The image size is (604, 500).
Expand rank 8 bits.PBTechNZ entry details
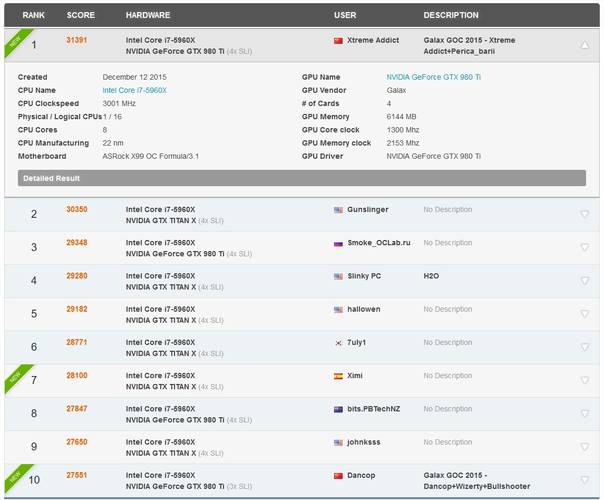click(584, 413)
